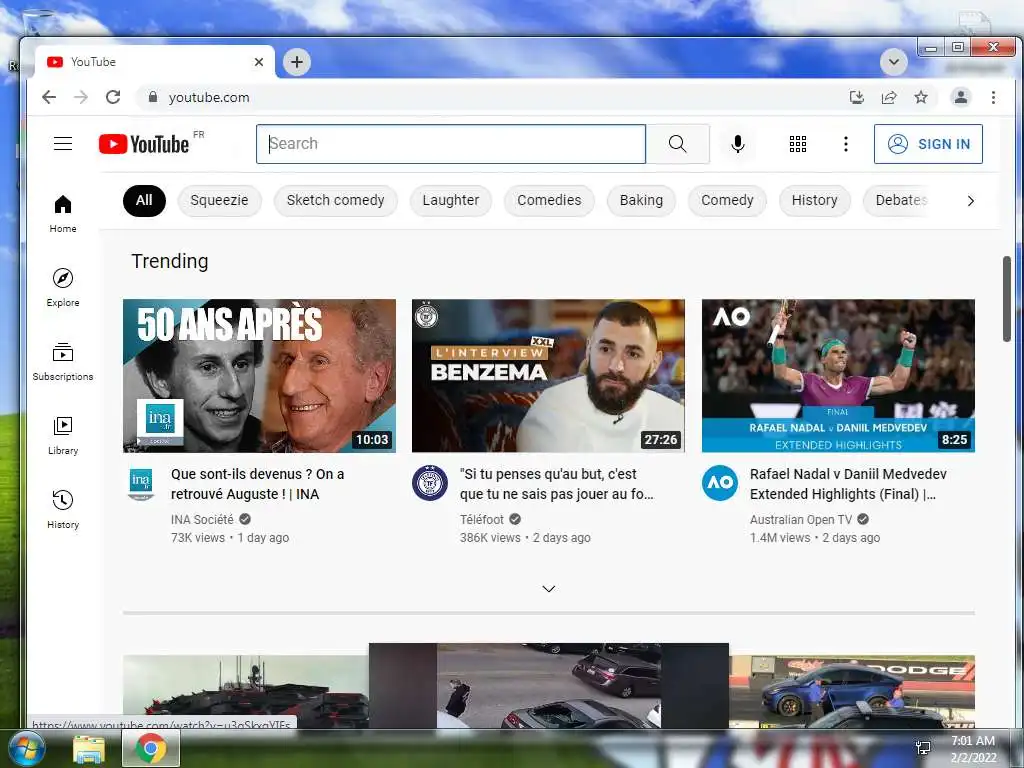The width and height of the screenshot is (1024, 768).
Task: Reload the page
Action: [x=113, y=97]
